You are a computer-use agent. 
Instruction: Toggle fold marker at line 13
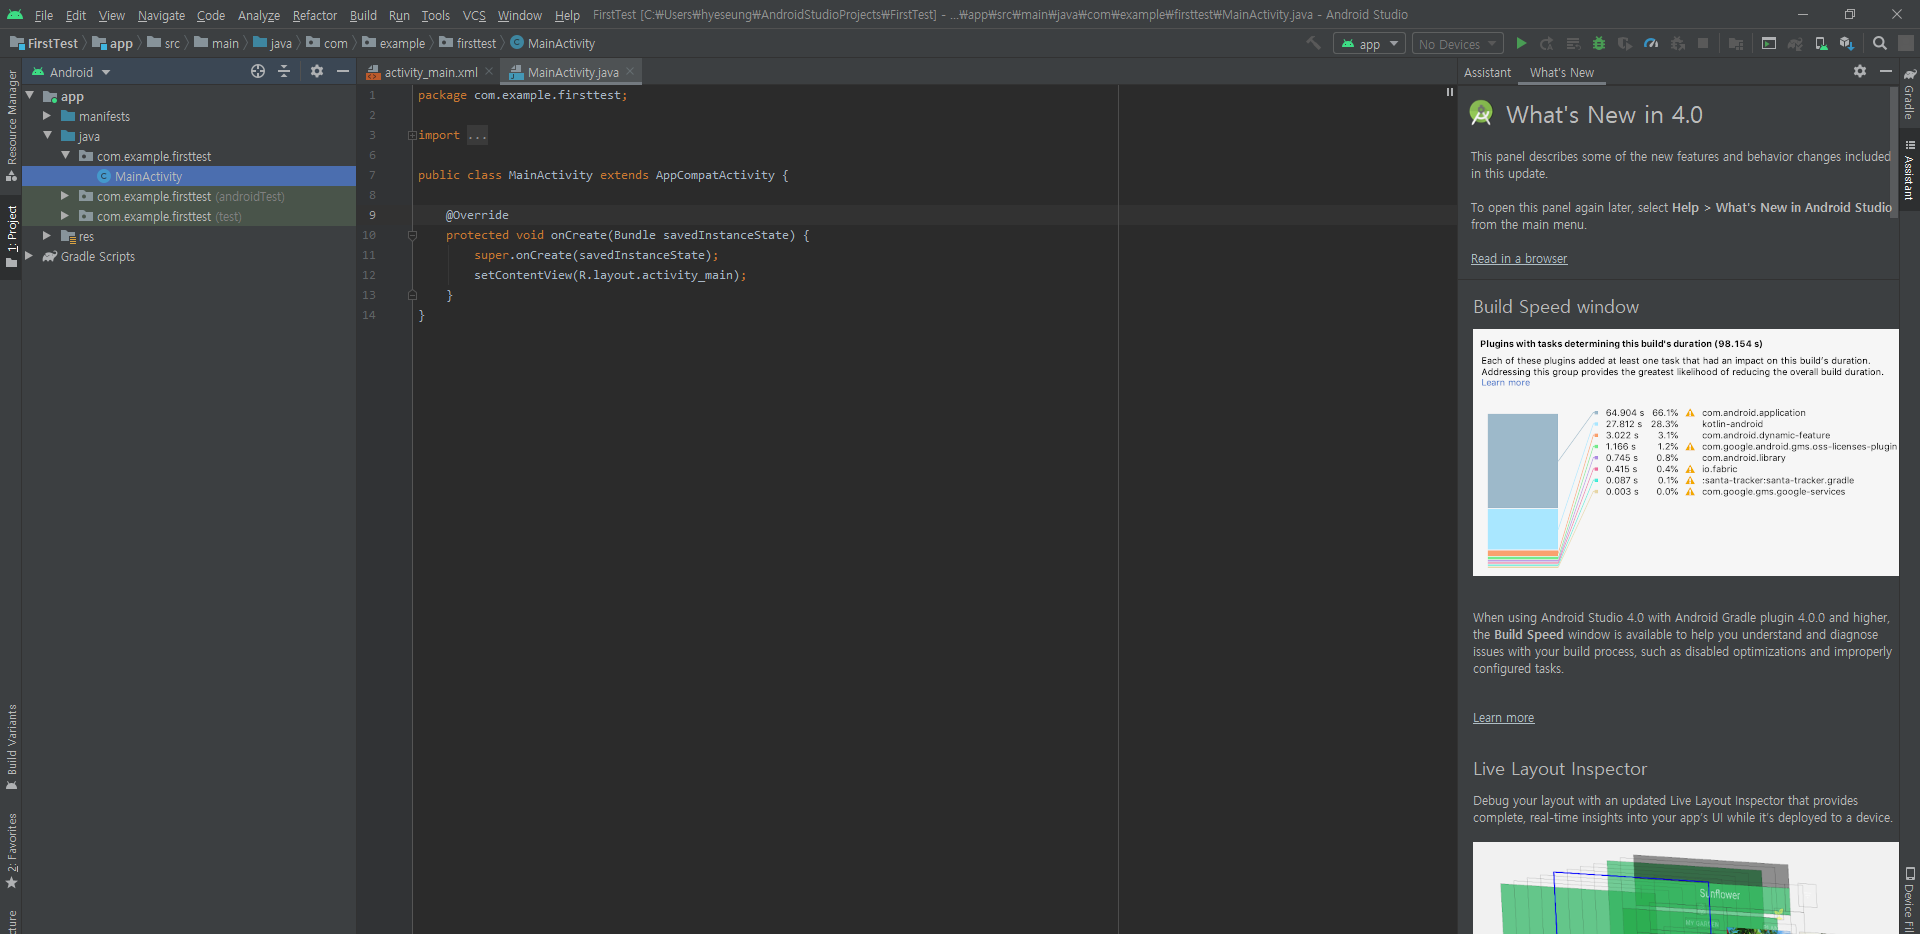(412, 295)
